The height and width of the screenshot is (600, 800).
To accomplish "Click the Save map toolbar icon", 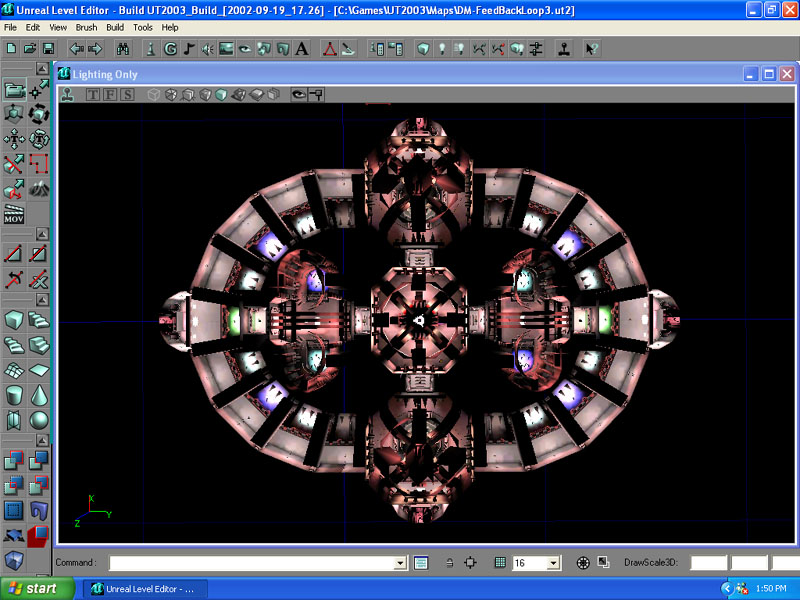I will click(48, 48).
